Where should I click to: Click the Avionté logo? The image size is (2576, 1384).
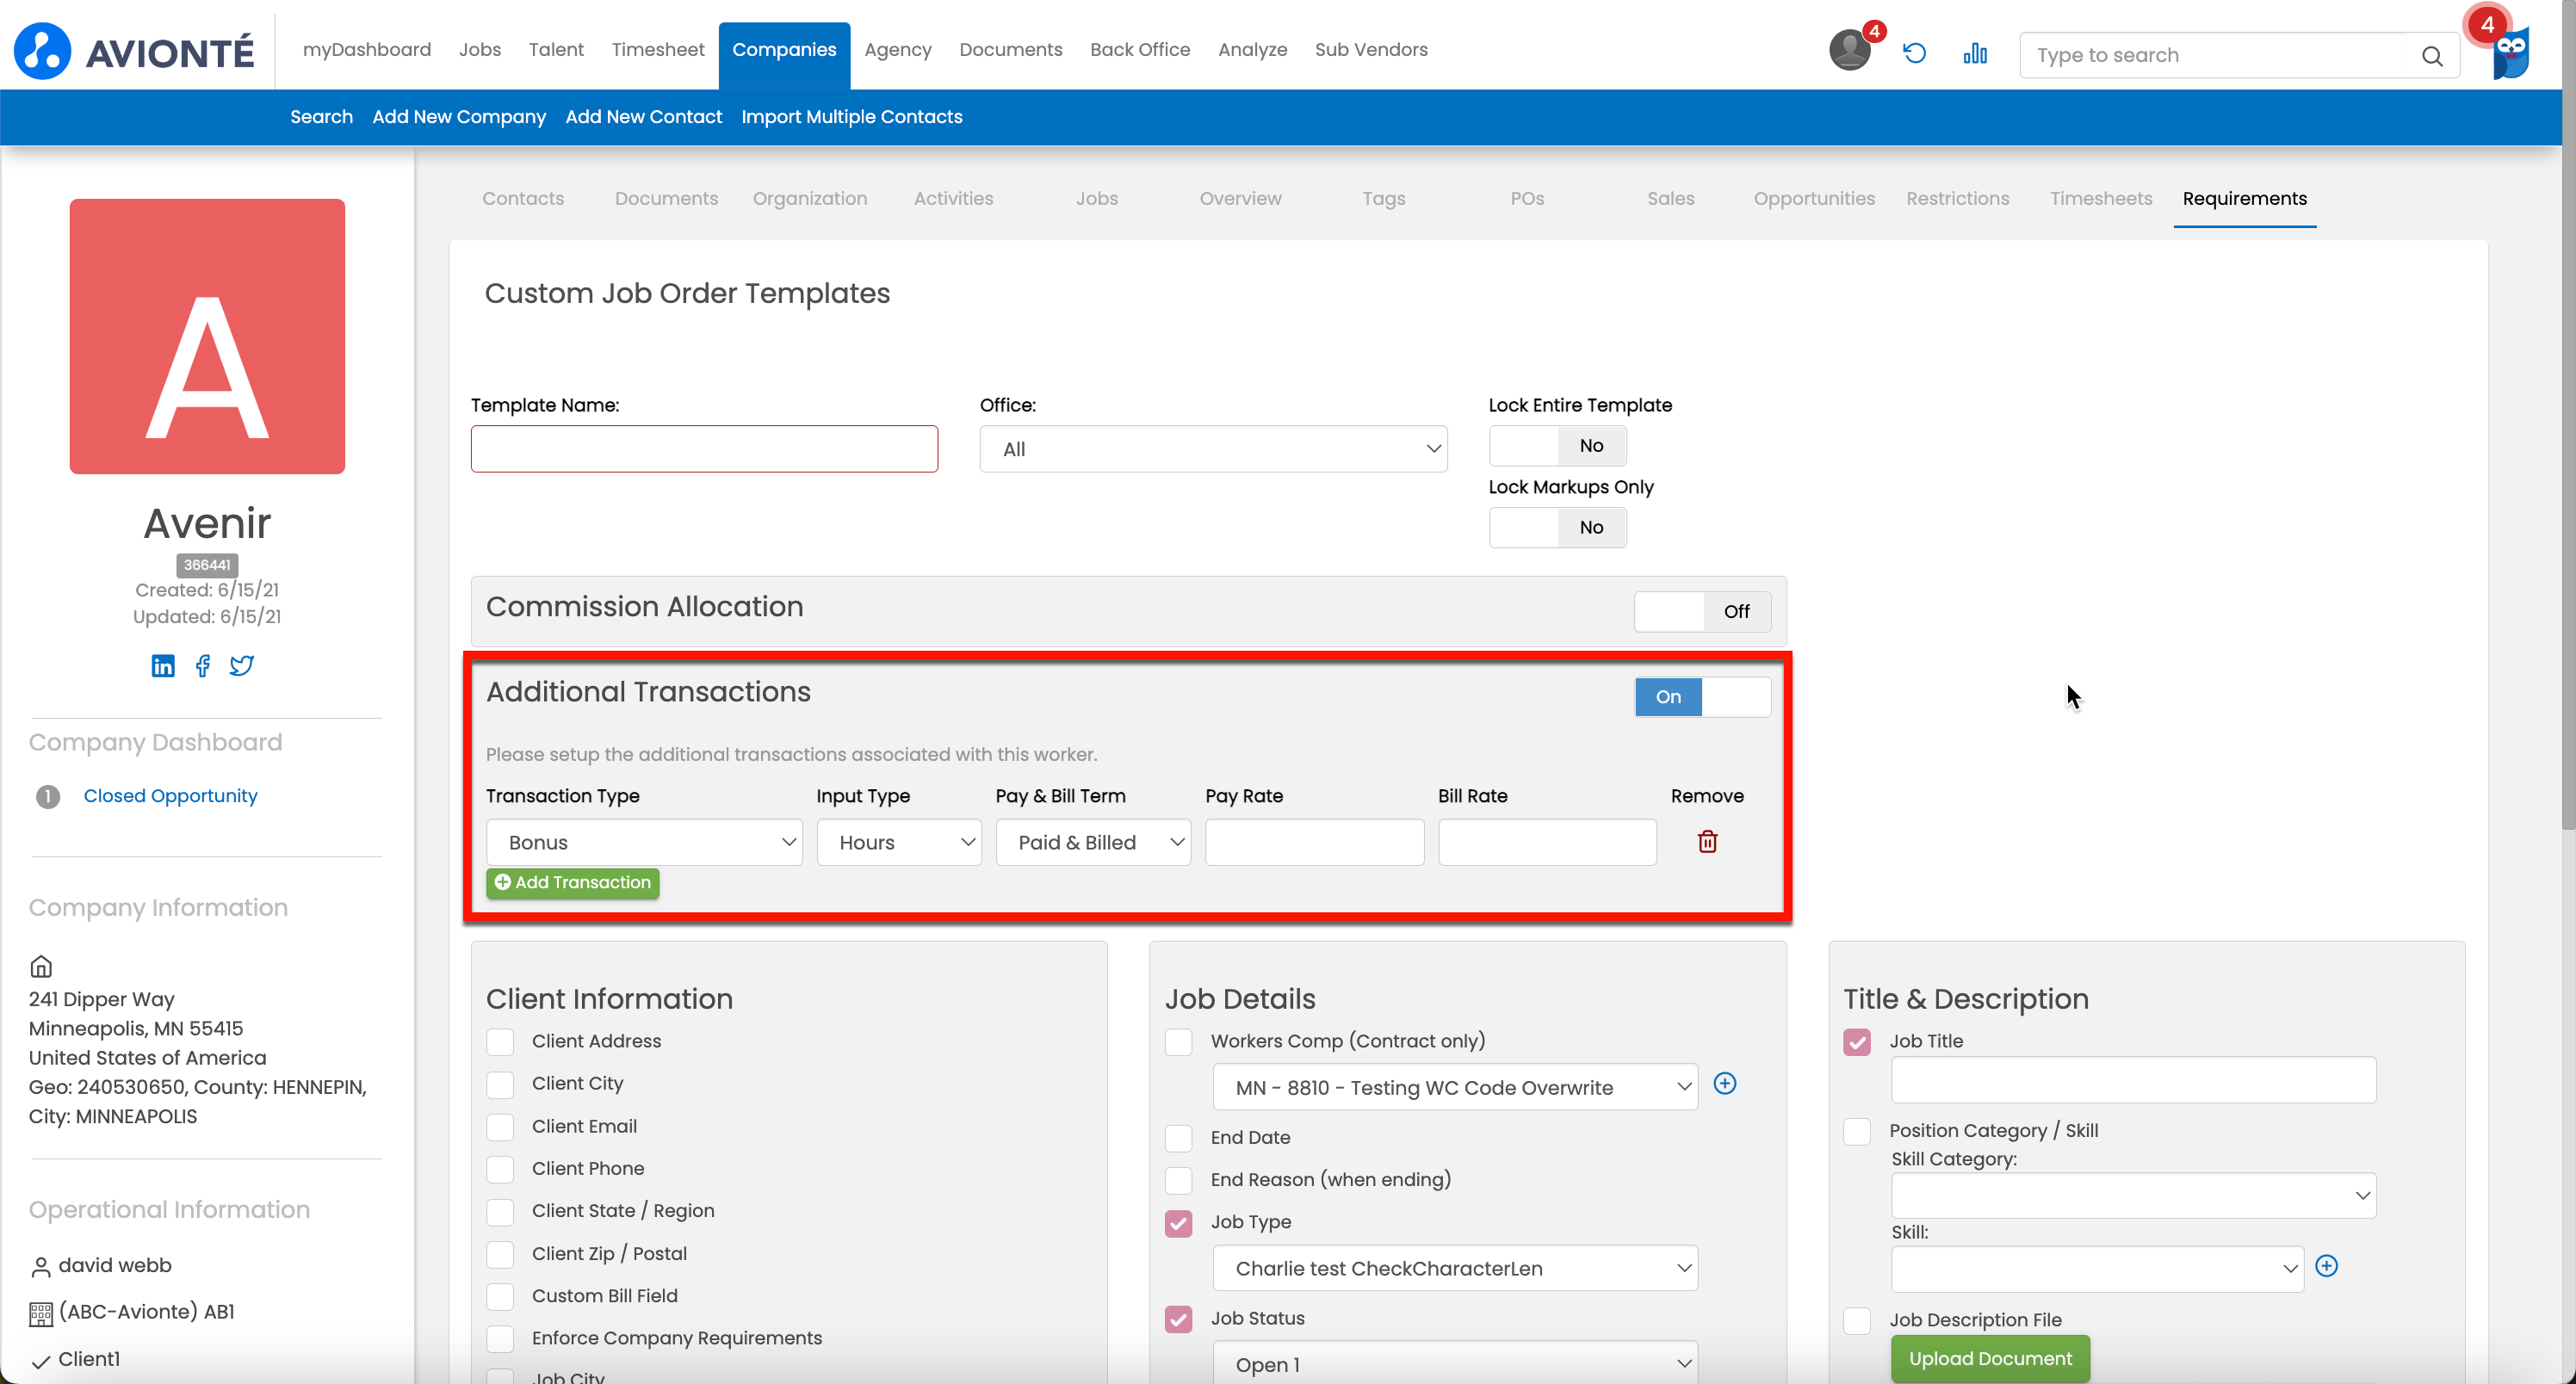(x=134, y=51)
